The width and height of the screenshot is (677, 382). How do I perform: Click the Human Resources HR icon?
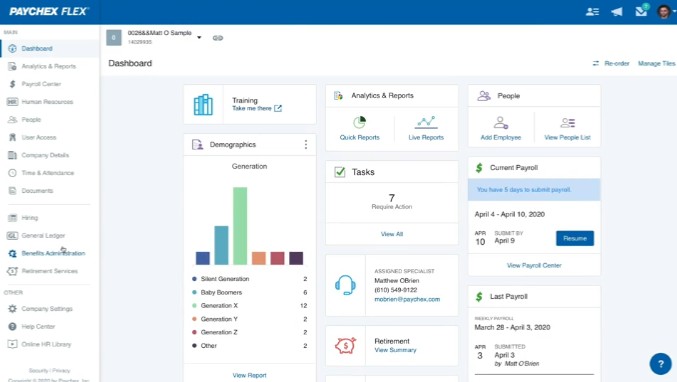click(12, 102)
